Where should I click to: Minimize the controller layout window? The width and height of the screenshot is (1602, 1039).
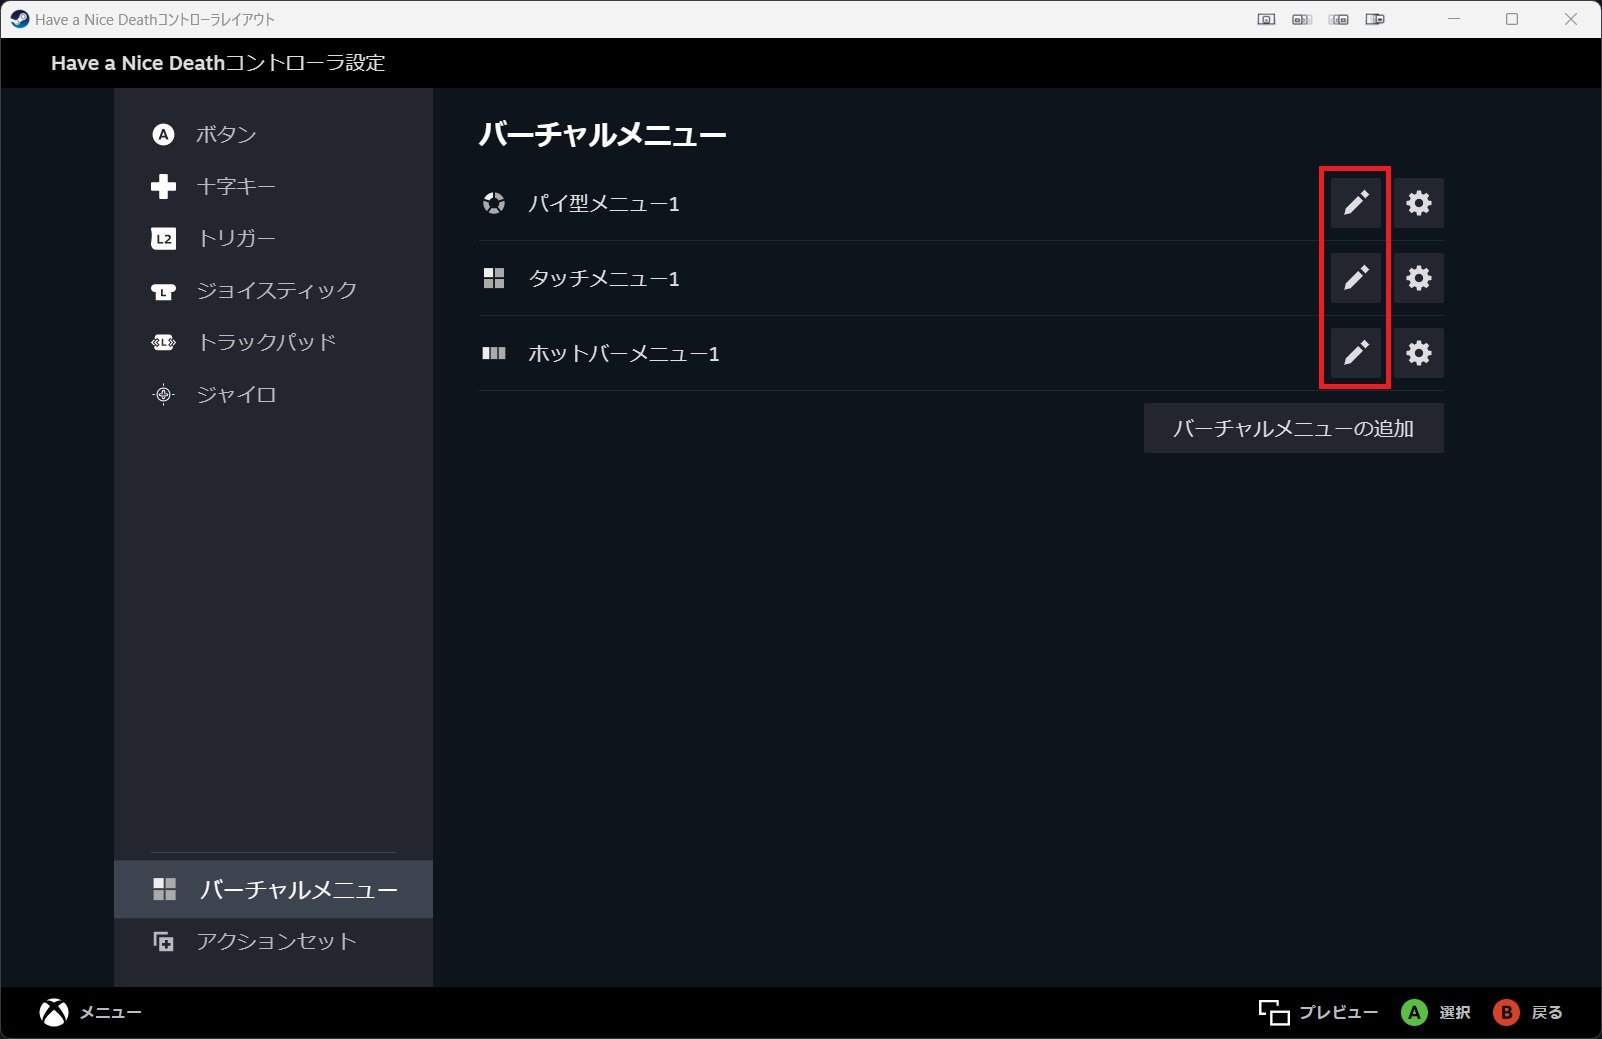point(1454,19)
